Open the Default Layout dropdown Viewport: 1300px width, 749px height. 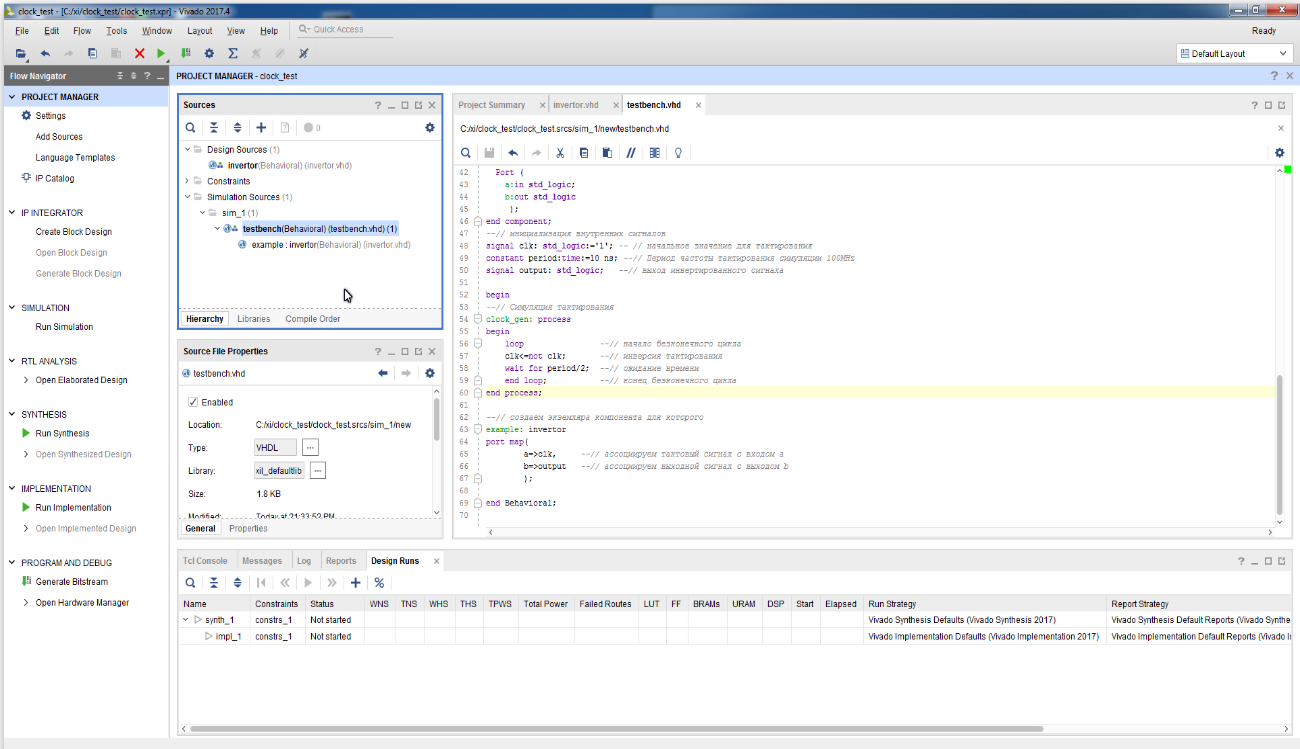(1233, 54)
